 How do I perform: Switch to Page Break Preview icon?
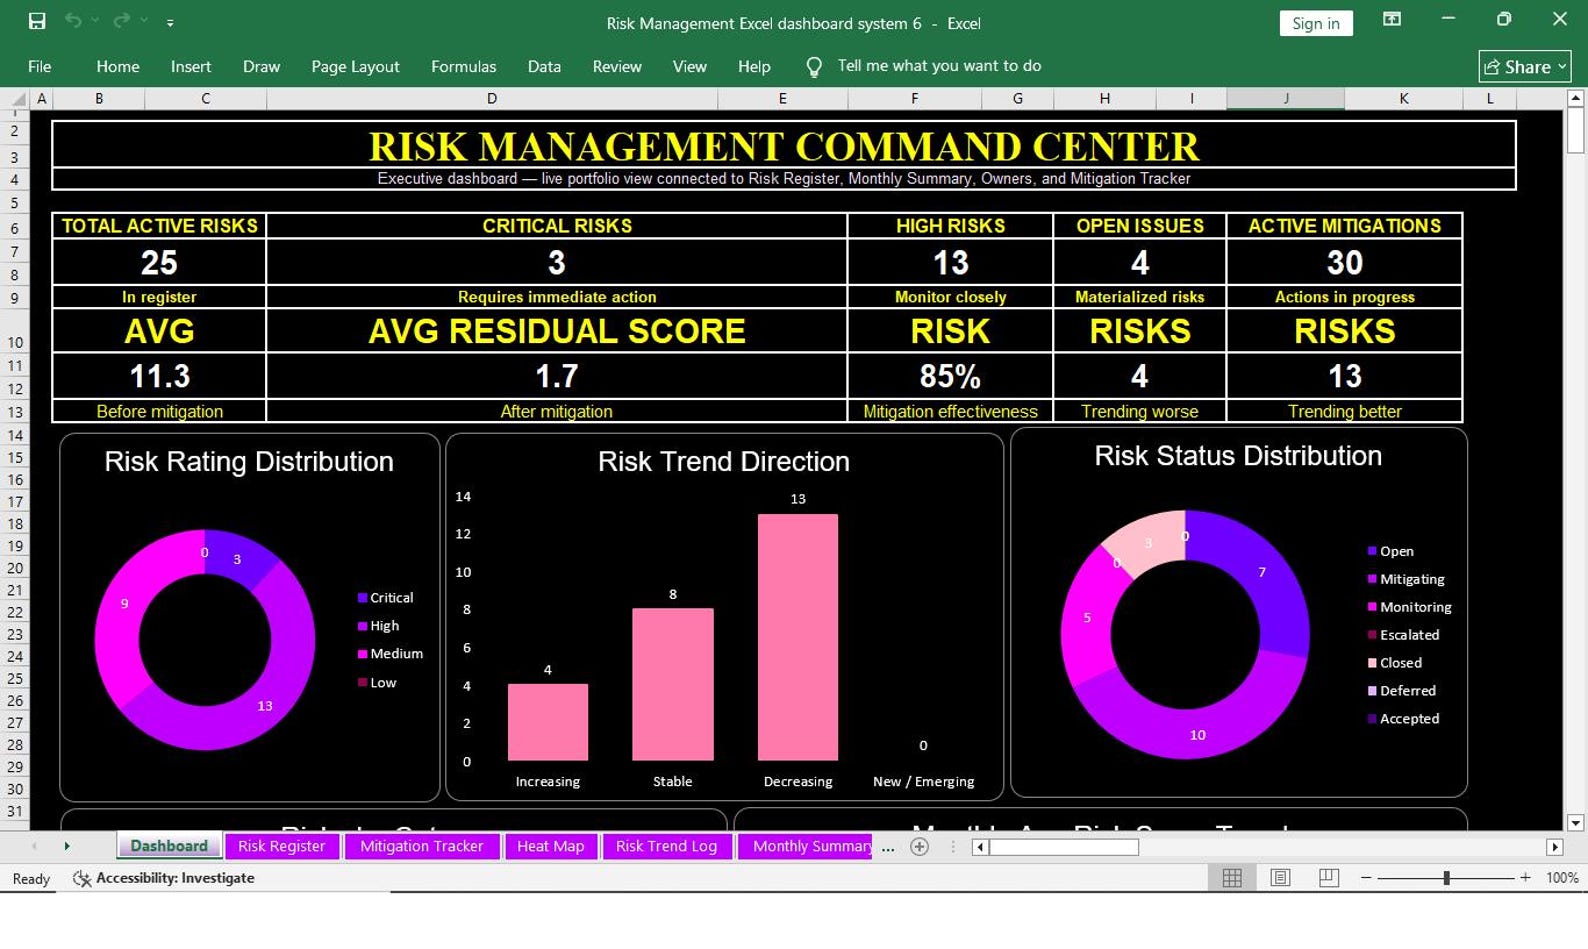pos(1329,878)
